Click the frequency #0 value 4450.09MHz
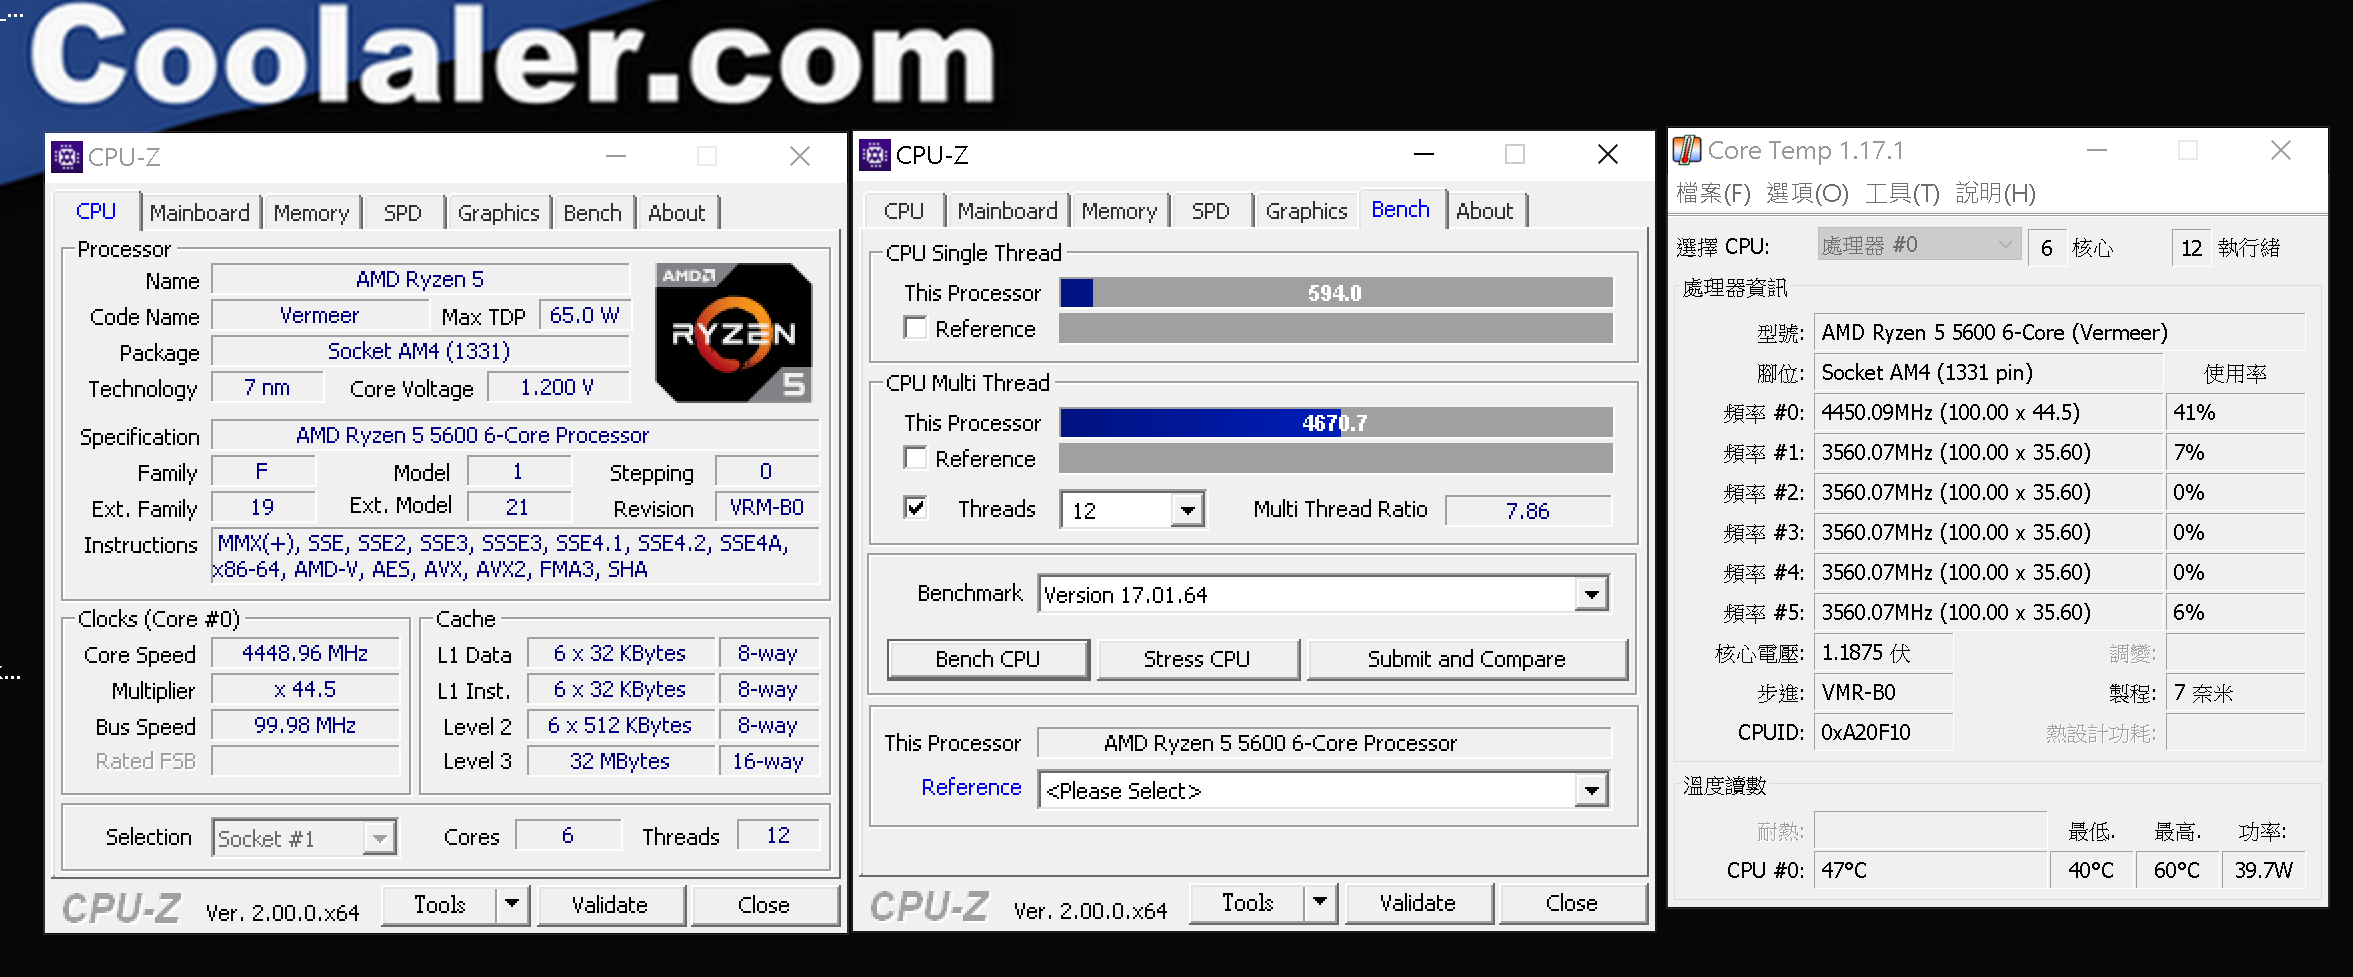 pyautogui.click(x=1988, y=412)
